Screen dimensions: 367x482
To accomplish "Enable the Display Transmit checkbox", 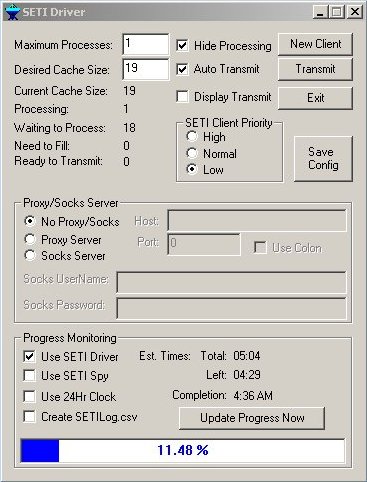I will tap(182, 97).
